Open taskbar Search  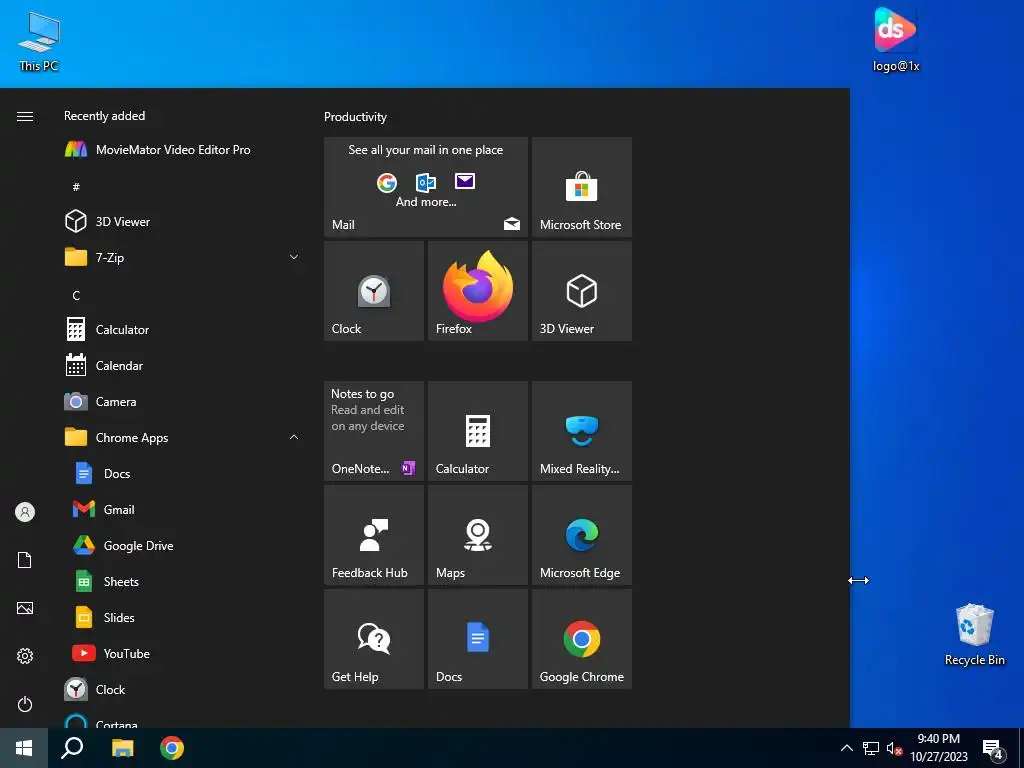click(x=72, y=748)
